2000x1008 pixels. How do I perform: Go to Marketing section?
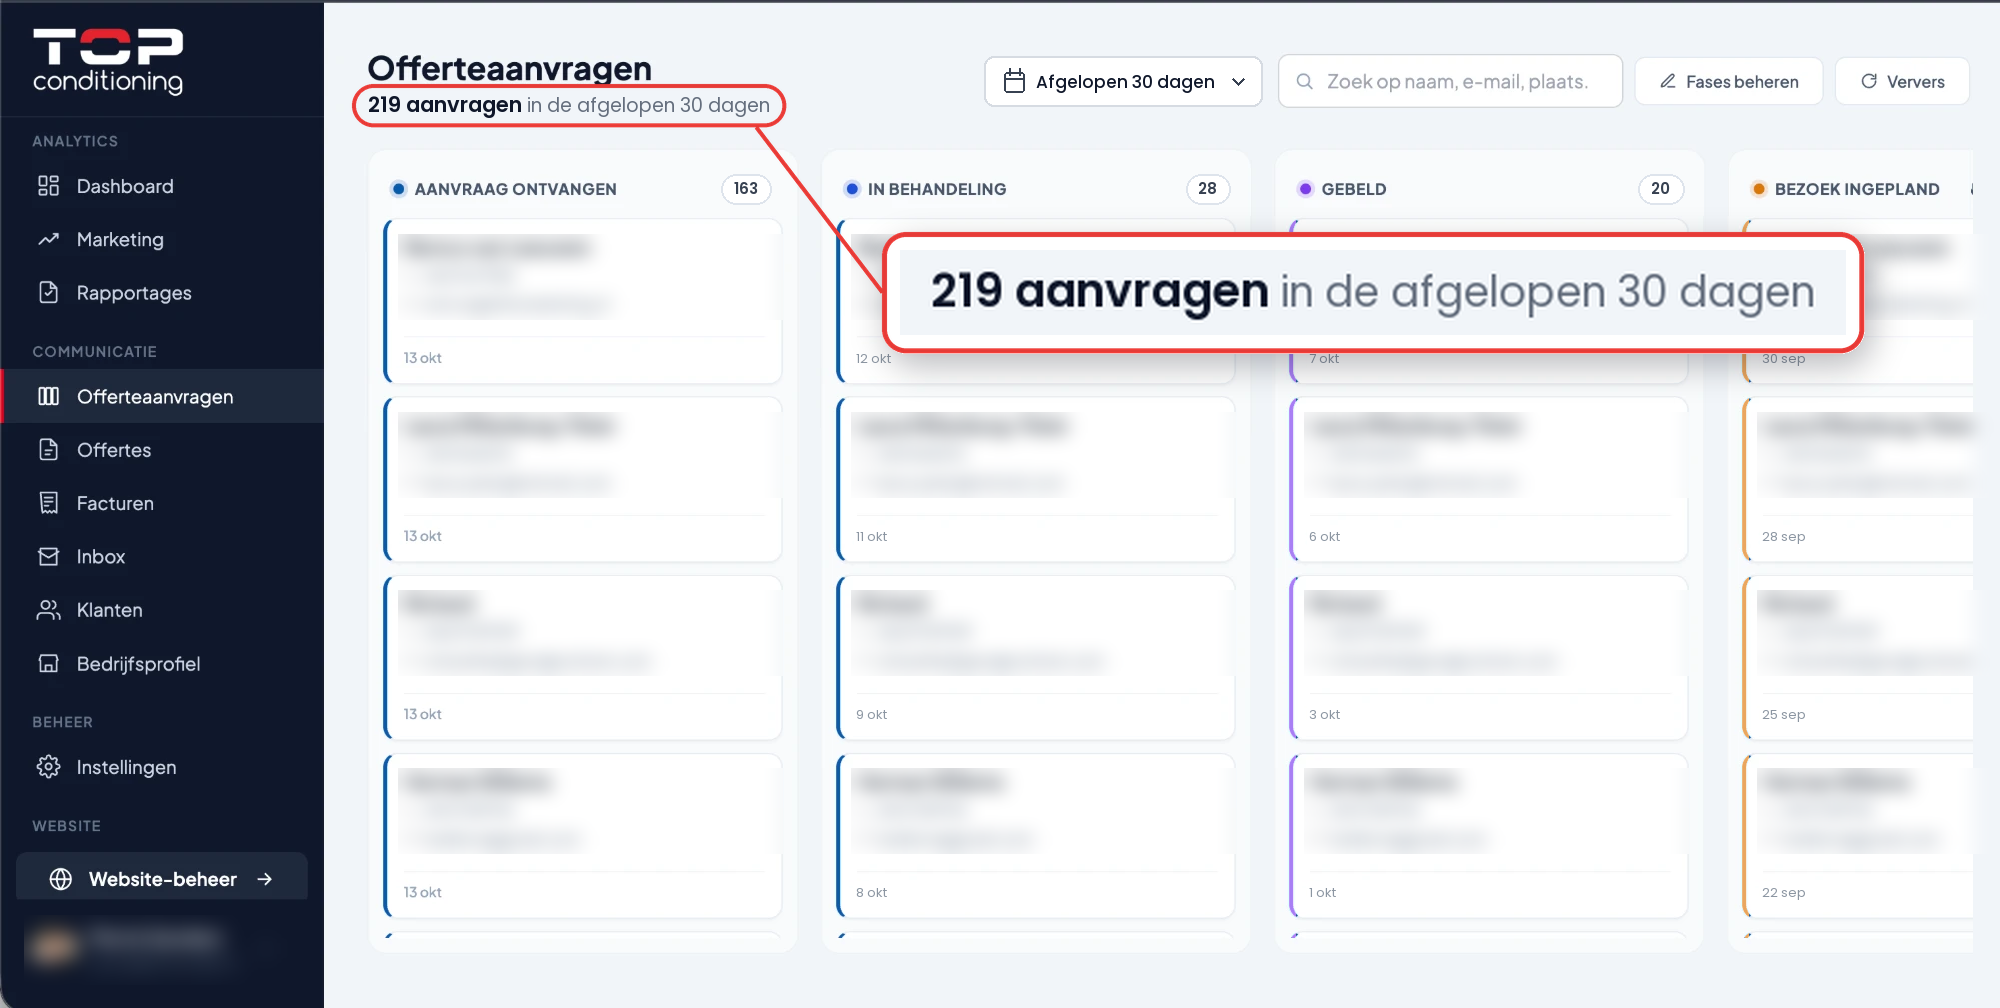pyautogui.click(x=162, y=239)
